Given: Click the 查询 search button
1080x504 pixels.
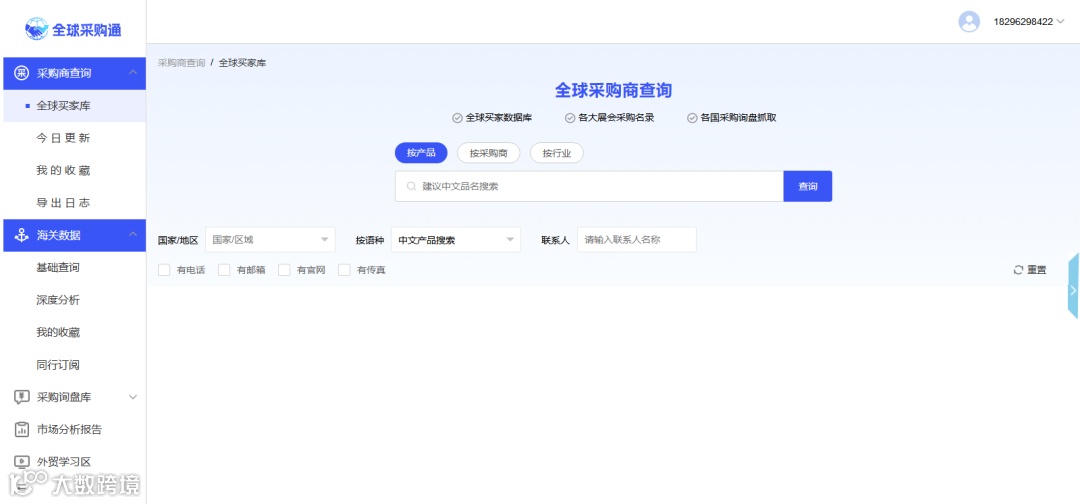Looking at the screenshot, I should pos(808,186).
